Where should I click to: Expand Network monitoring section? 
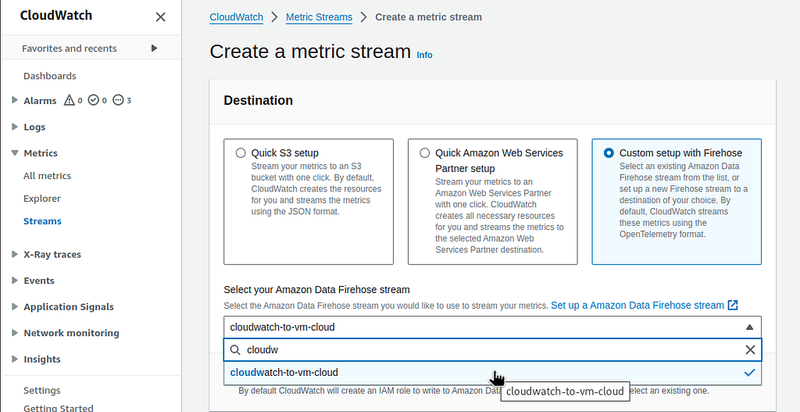click(15, 332)
